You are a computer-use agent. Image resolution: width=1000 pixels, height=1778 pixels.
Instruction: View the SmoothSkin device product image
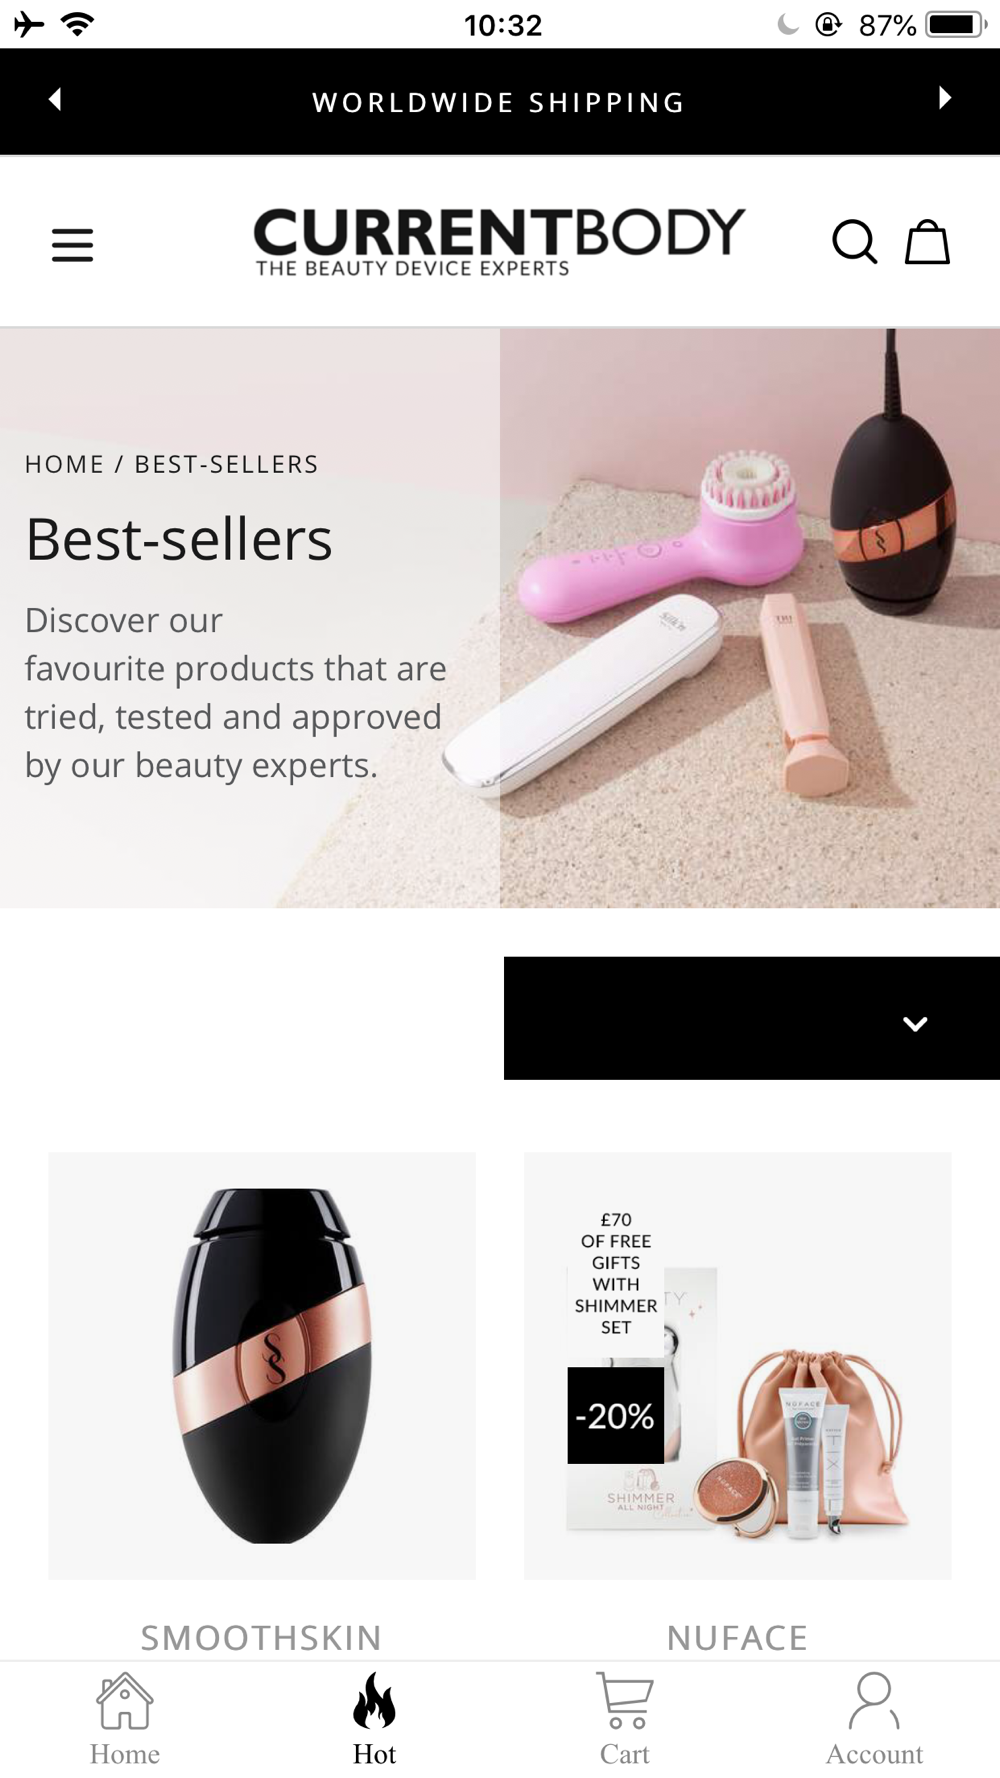[x=262, y=1366]
